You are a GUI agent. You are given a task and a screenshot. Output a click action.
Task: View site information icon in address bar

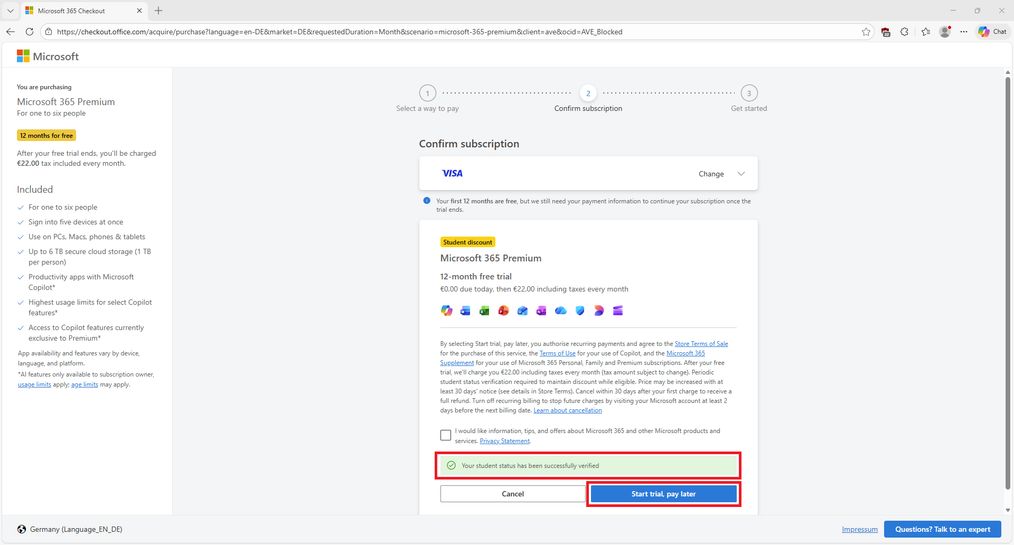49,32
